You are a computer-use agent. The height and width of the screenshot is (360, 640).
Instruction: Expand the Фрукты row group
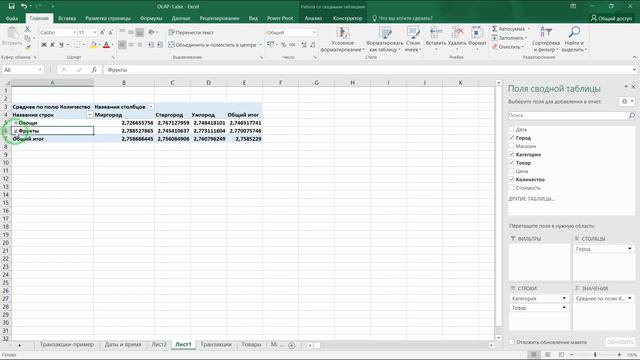tap(16, 131)
